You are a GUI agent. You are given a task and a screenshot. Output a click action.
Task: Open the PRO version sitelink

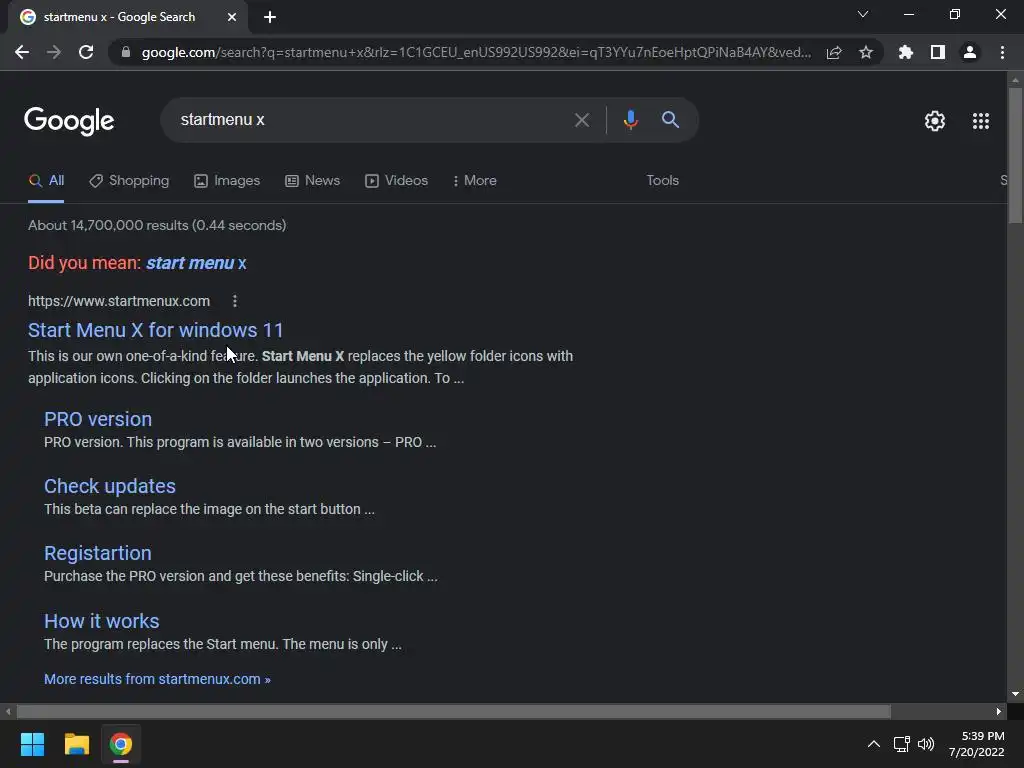point(98,419)
